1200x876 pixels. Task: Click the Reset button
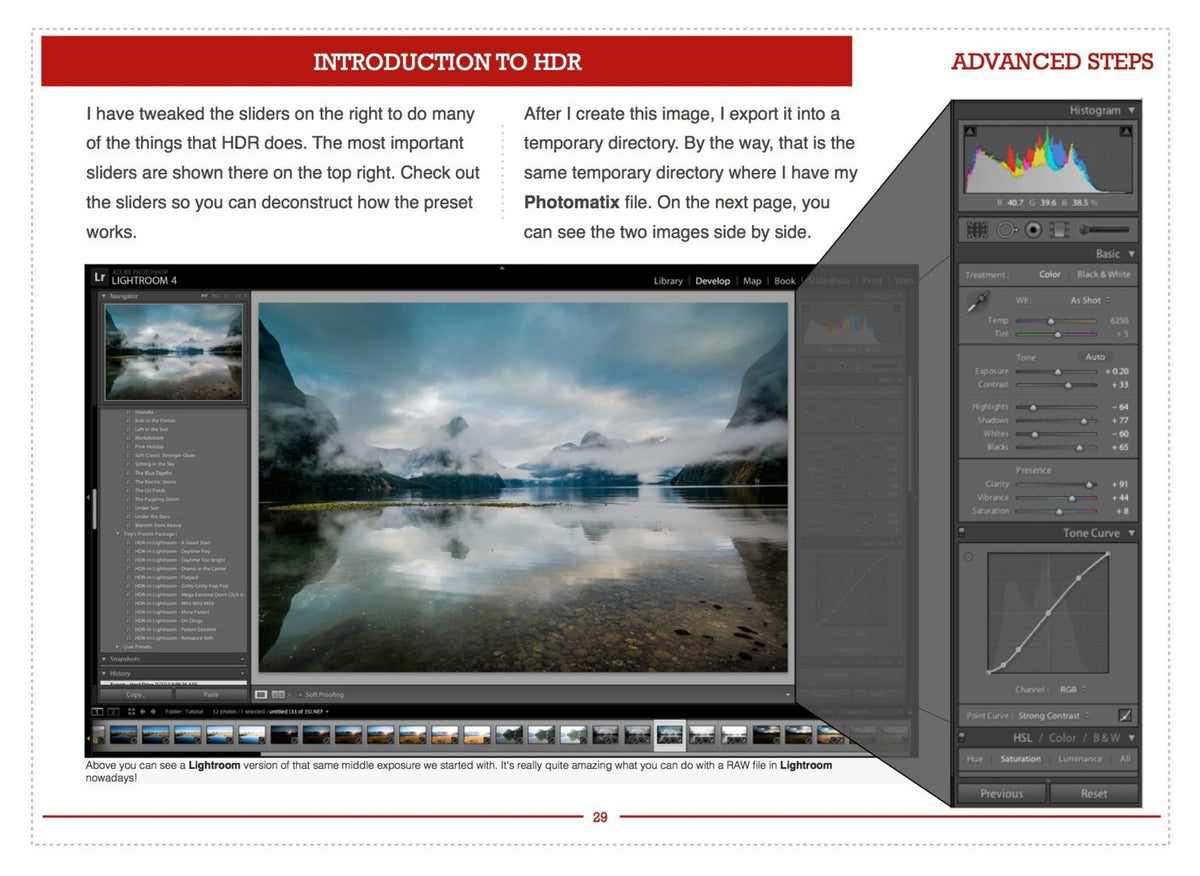point(1095,793)
